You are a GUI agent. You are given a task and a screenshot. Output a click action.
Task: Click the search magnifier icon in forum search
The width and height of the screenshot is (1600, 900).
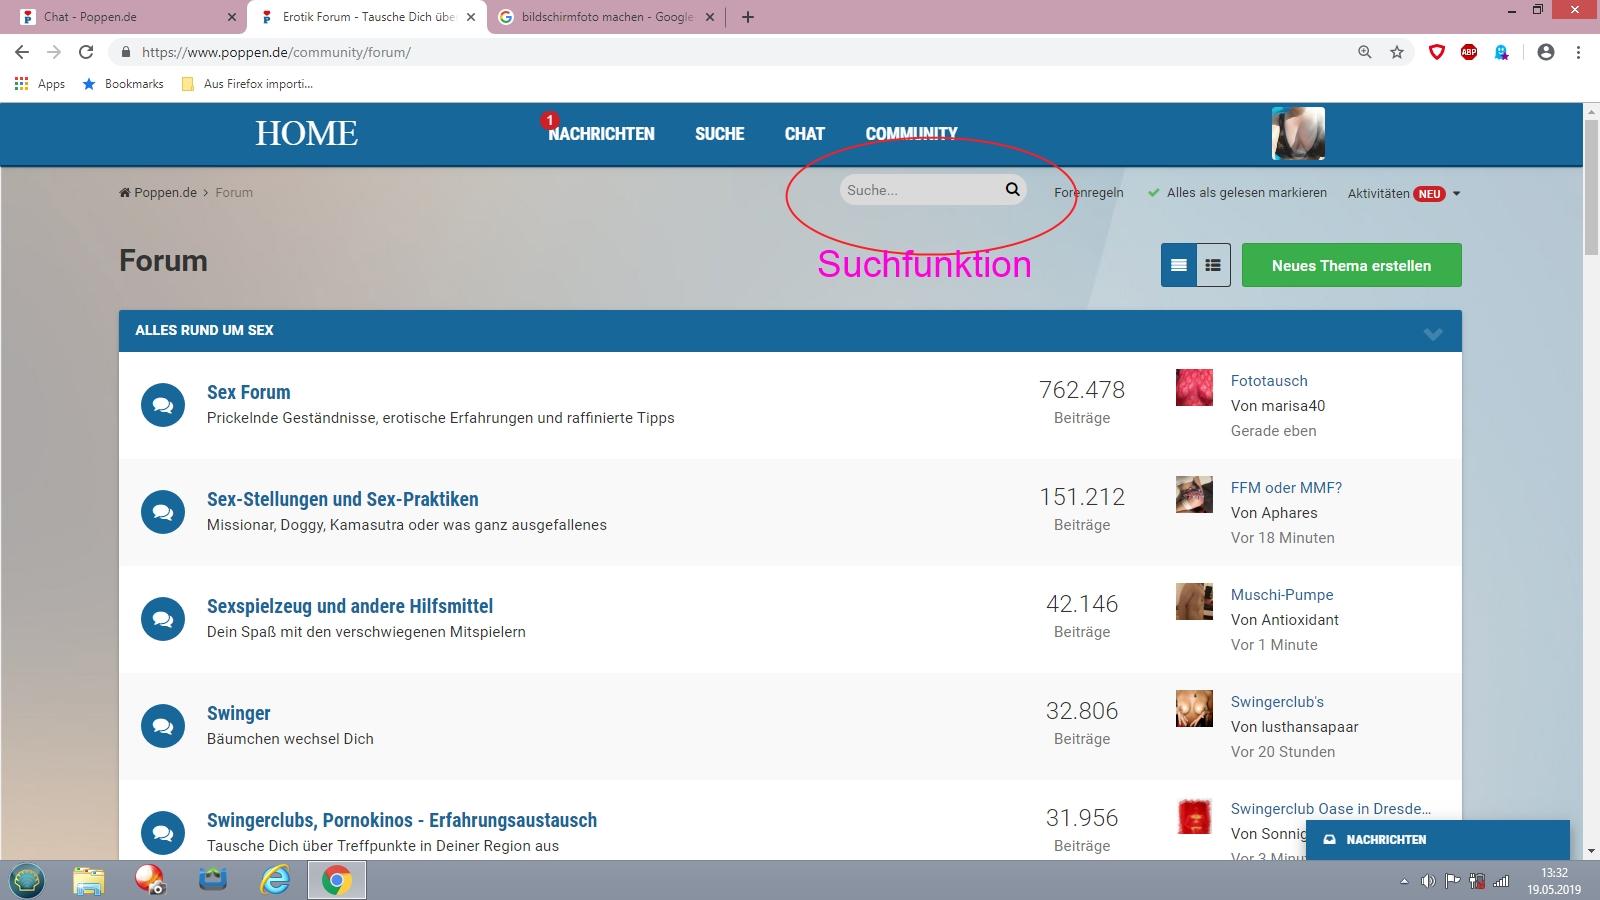pyautogui.click(x=1012, y=189)
